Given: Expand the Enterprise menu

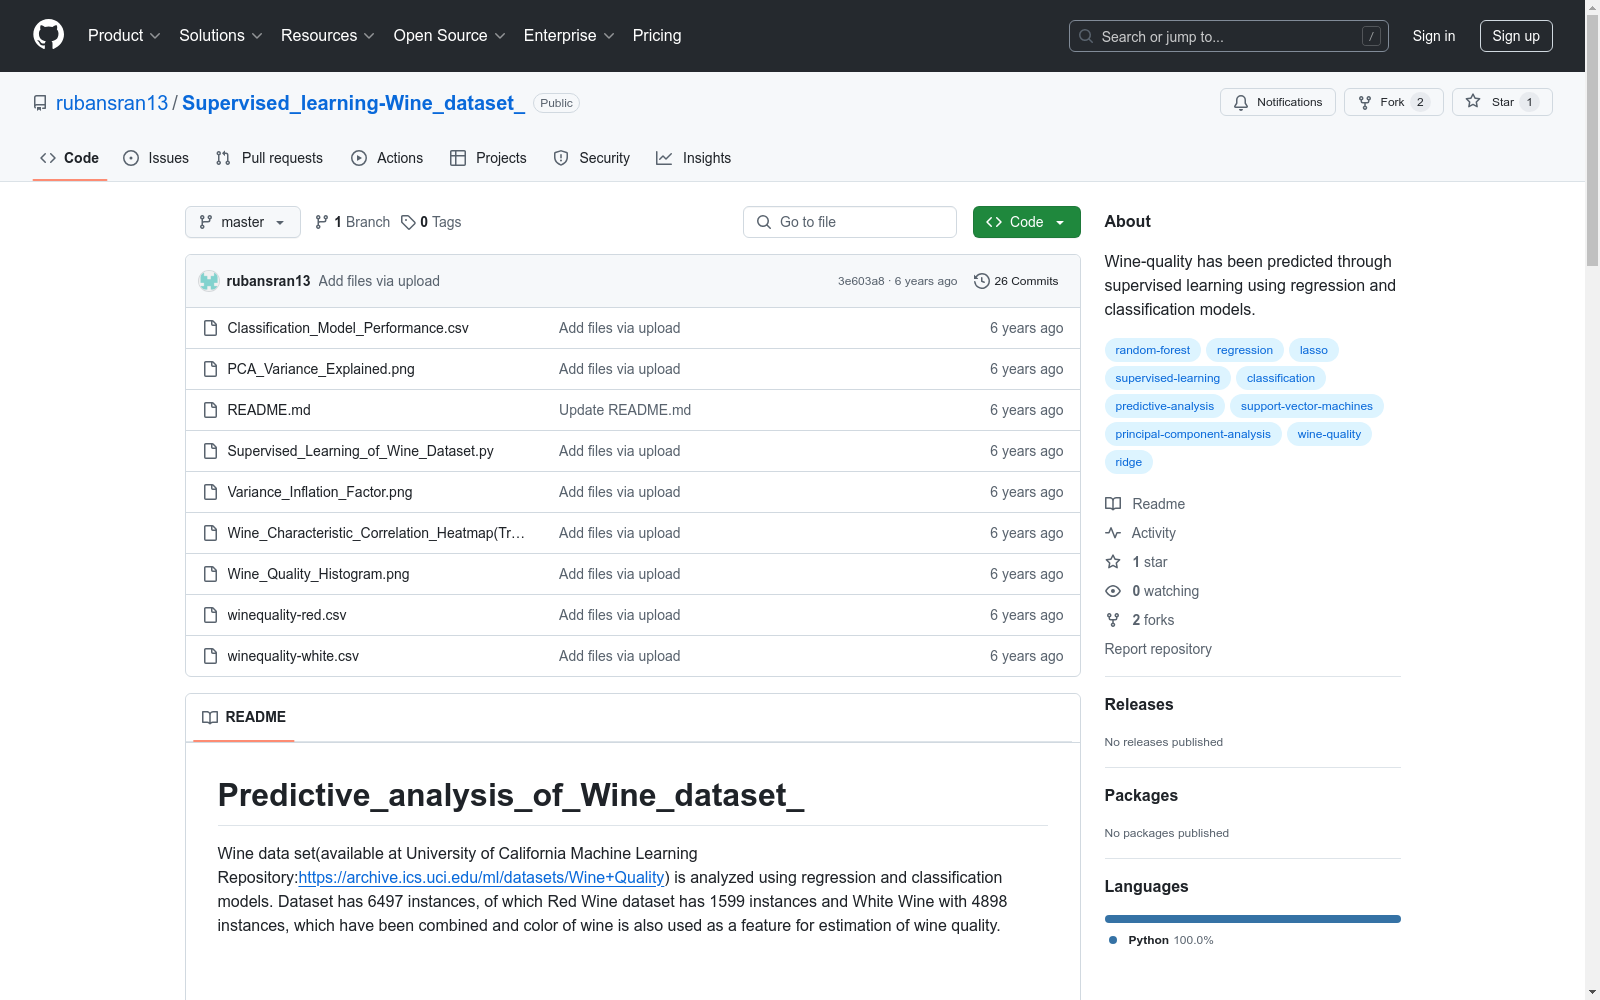Looking at the screenshot, I should 570,35.
